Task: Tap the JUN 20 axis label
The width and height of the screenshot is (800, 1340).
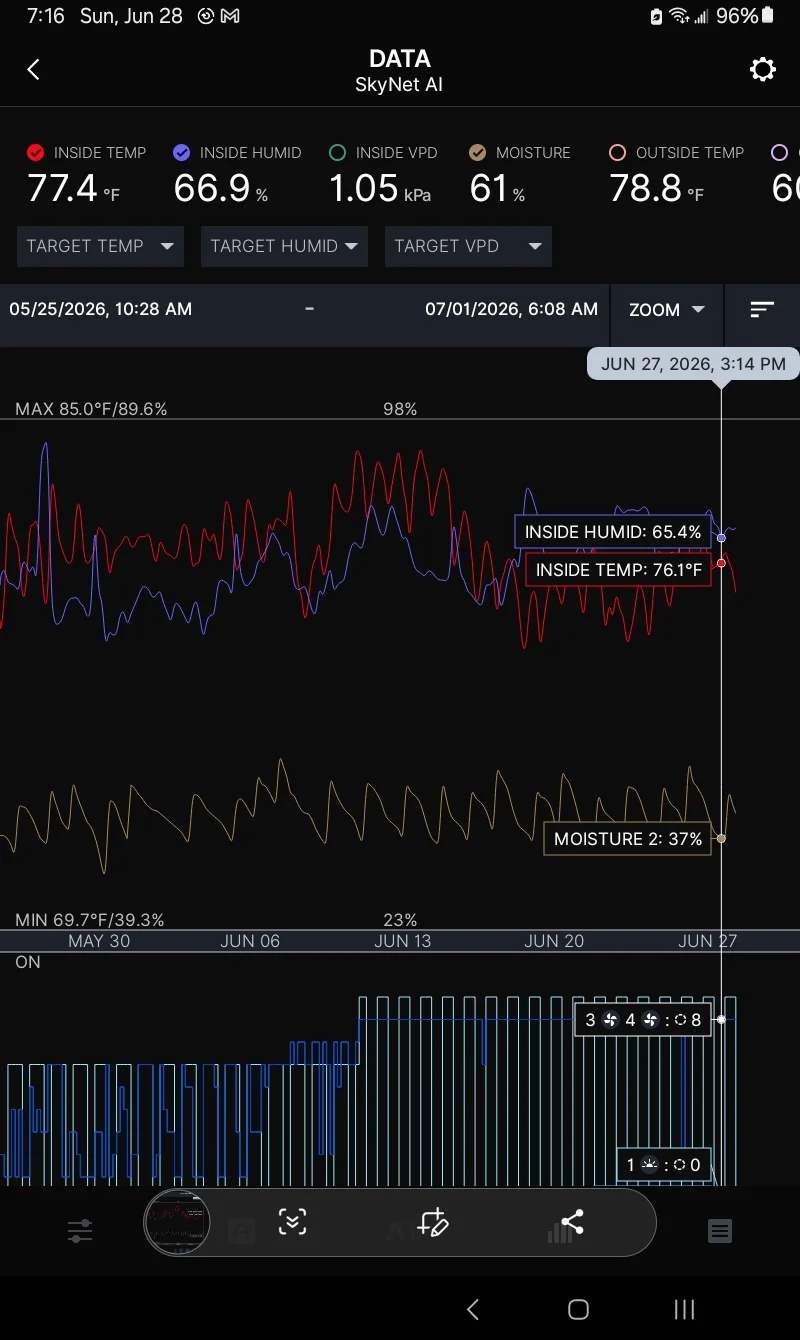Action: point(554,941)
